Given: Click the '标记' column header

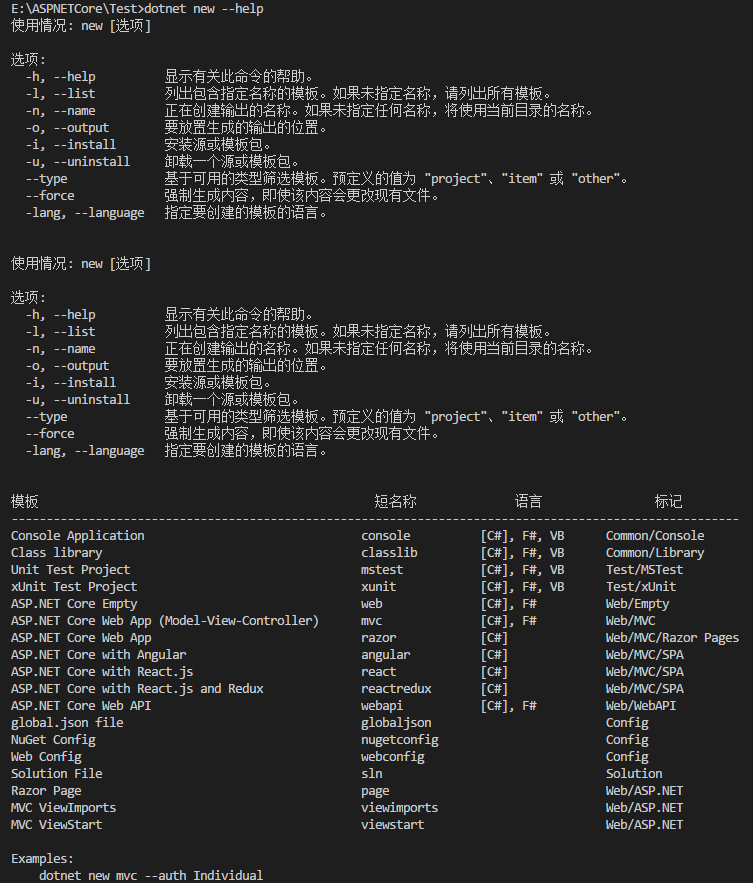Looking at the screenshot, I should pyautogui.click(x=669, y=501).
